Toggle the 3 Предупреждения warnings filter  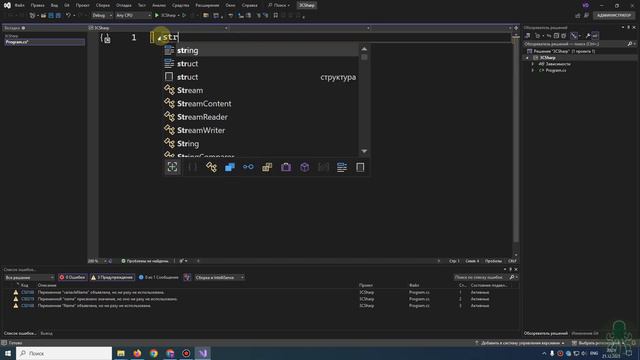click(x=112, y=278)
